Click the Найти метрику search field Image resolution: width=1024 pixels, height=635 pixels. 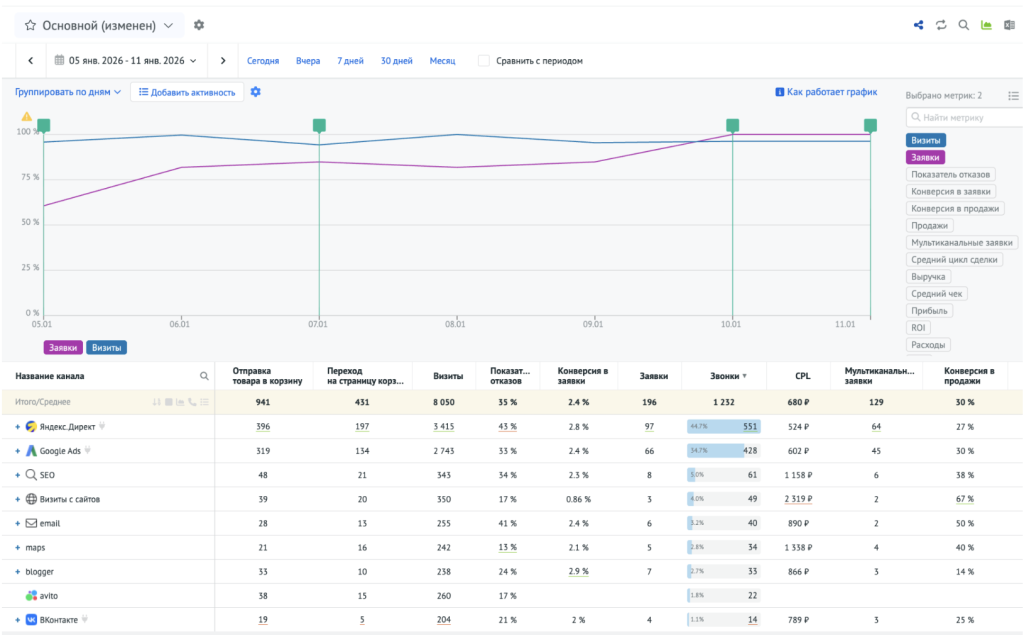(x=965, y=118)
